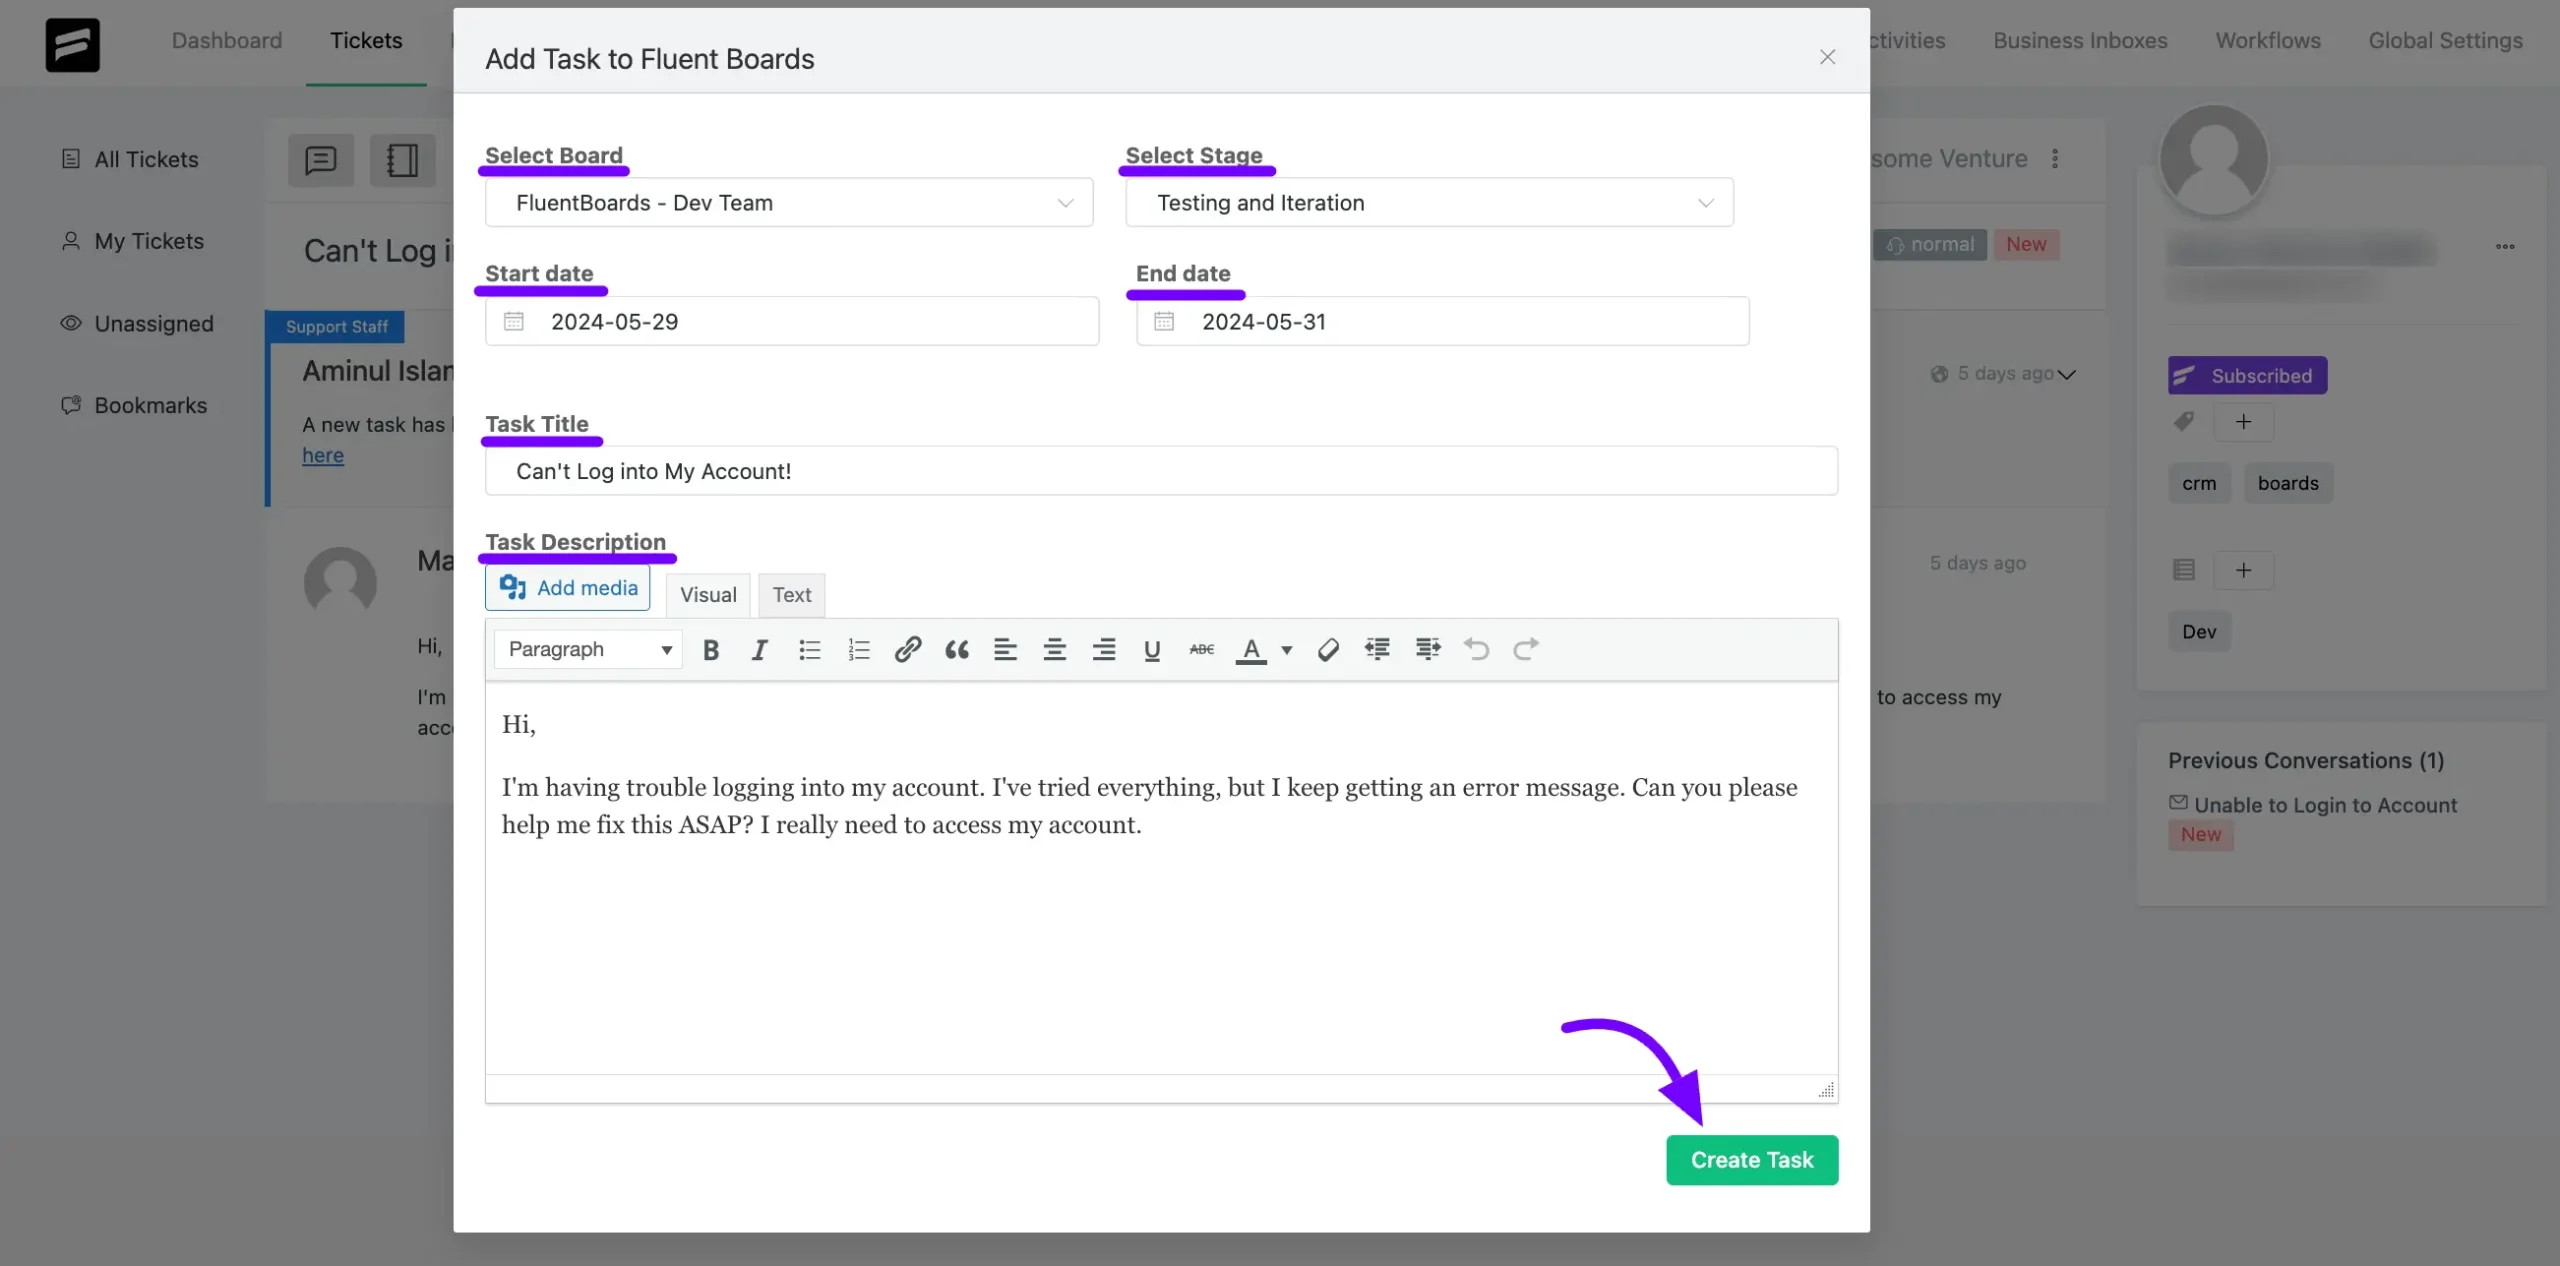The width and height of the screenshot is (2560, 1266).
Task: Click the Undo icon in toolbar
Action: coord(1476,649)
